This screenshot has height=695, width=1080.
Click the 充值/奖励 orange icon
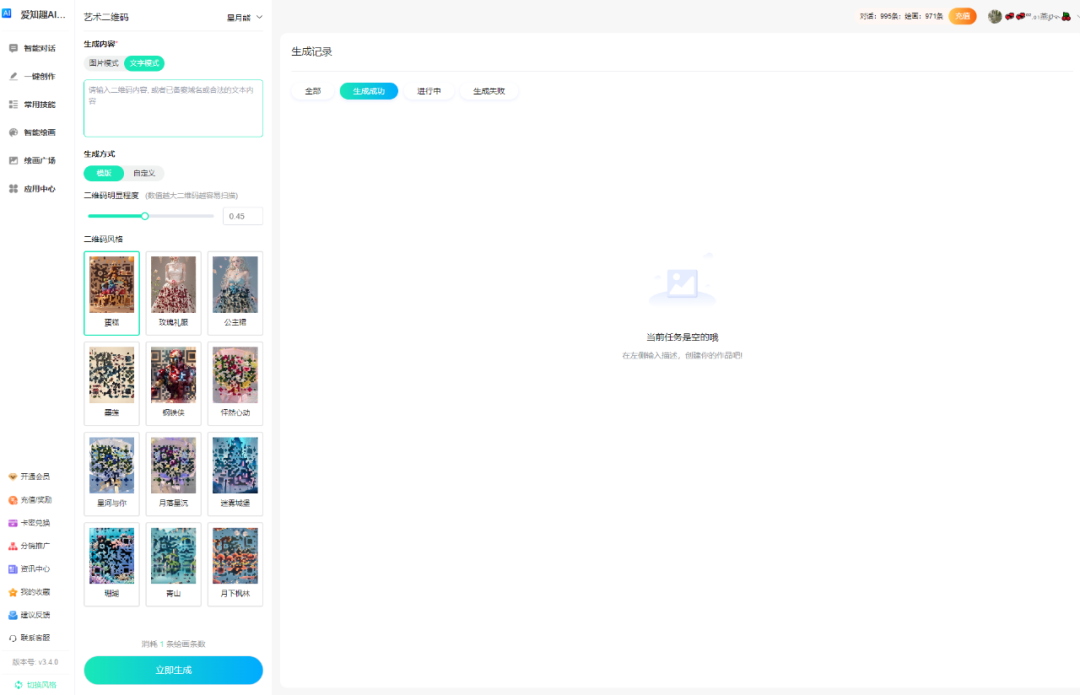(x=12, y=500)
